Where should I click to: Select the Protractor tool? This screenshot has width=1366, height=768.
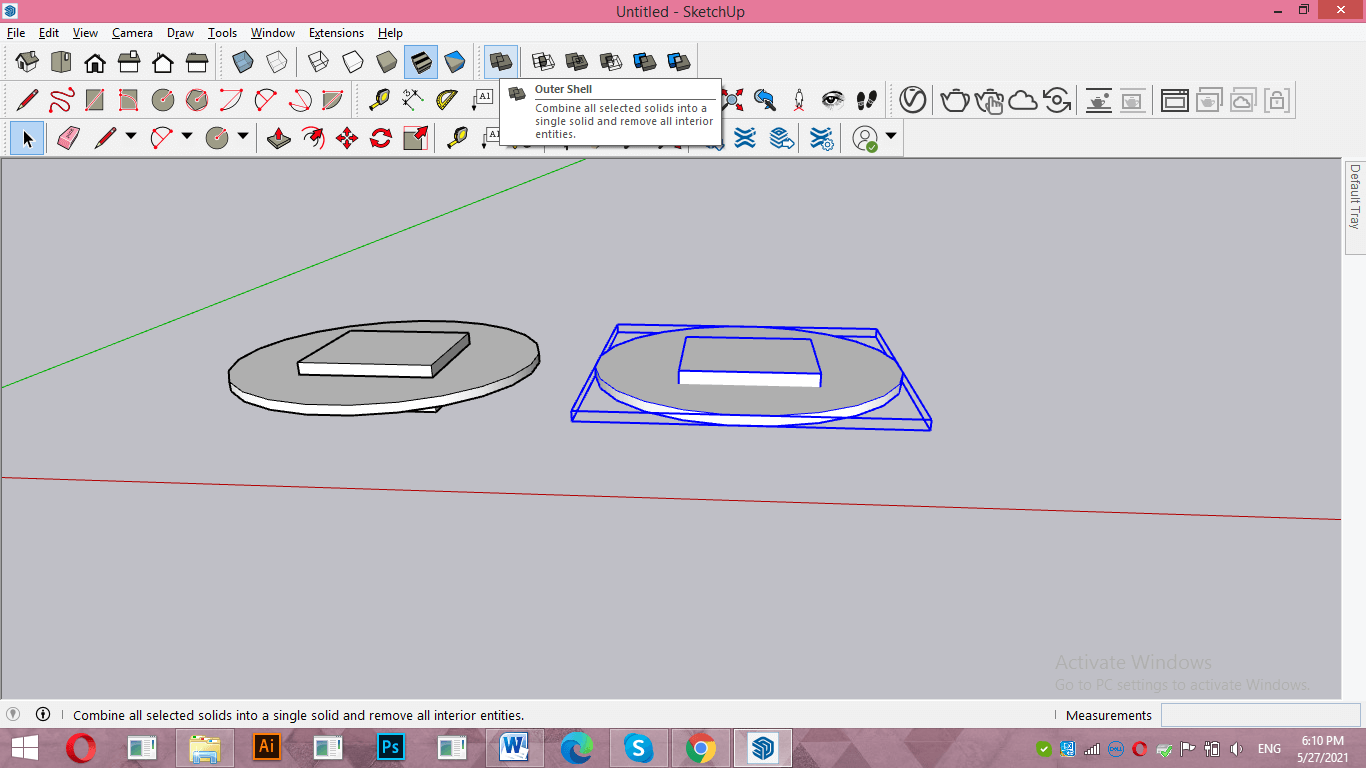point(447,100)
